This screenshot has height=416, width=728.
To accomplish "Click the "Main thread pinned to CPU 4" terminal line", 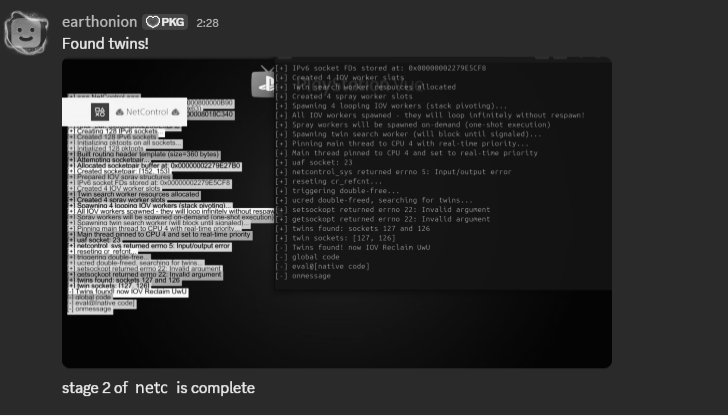I will click(406, 153).
